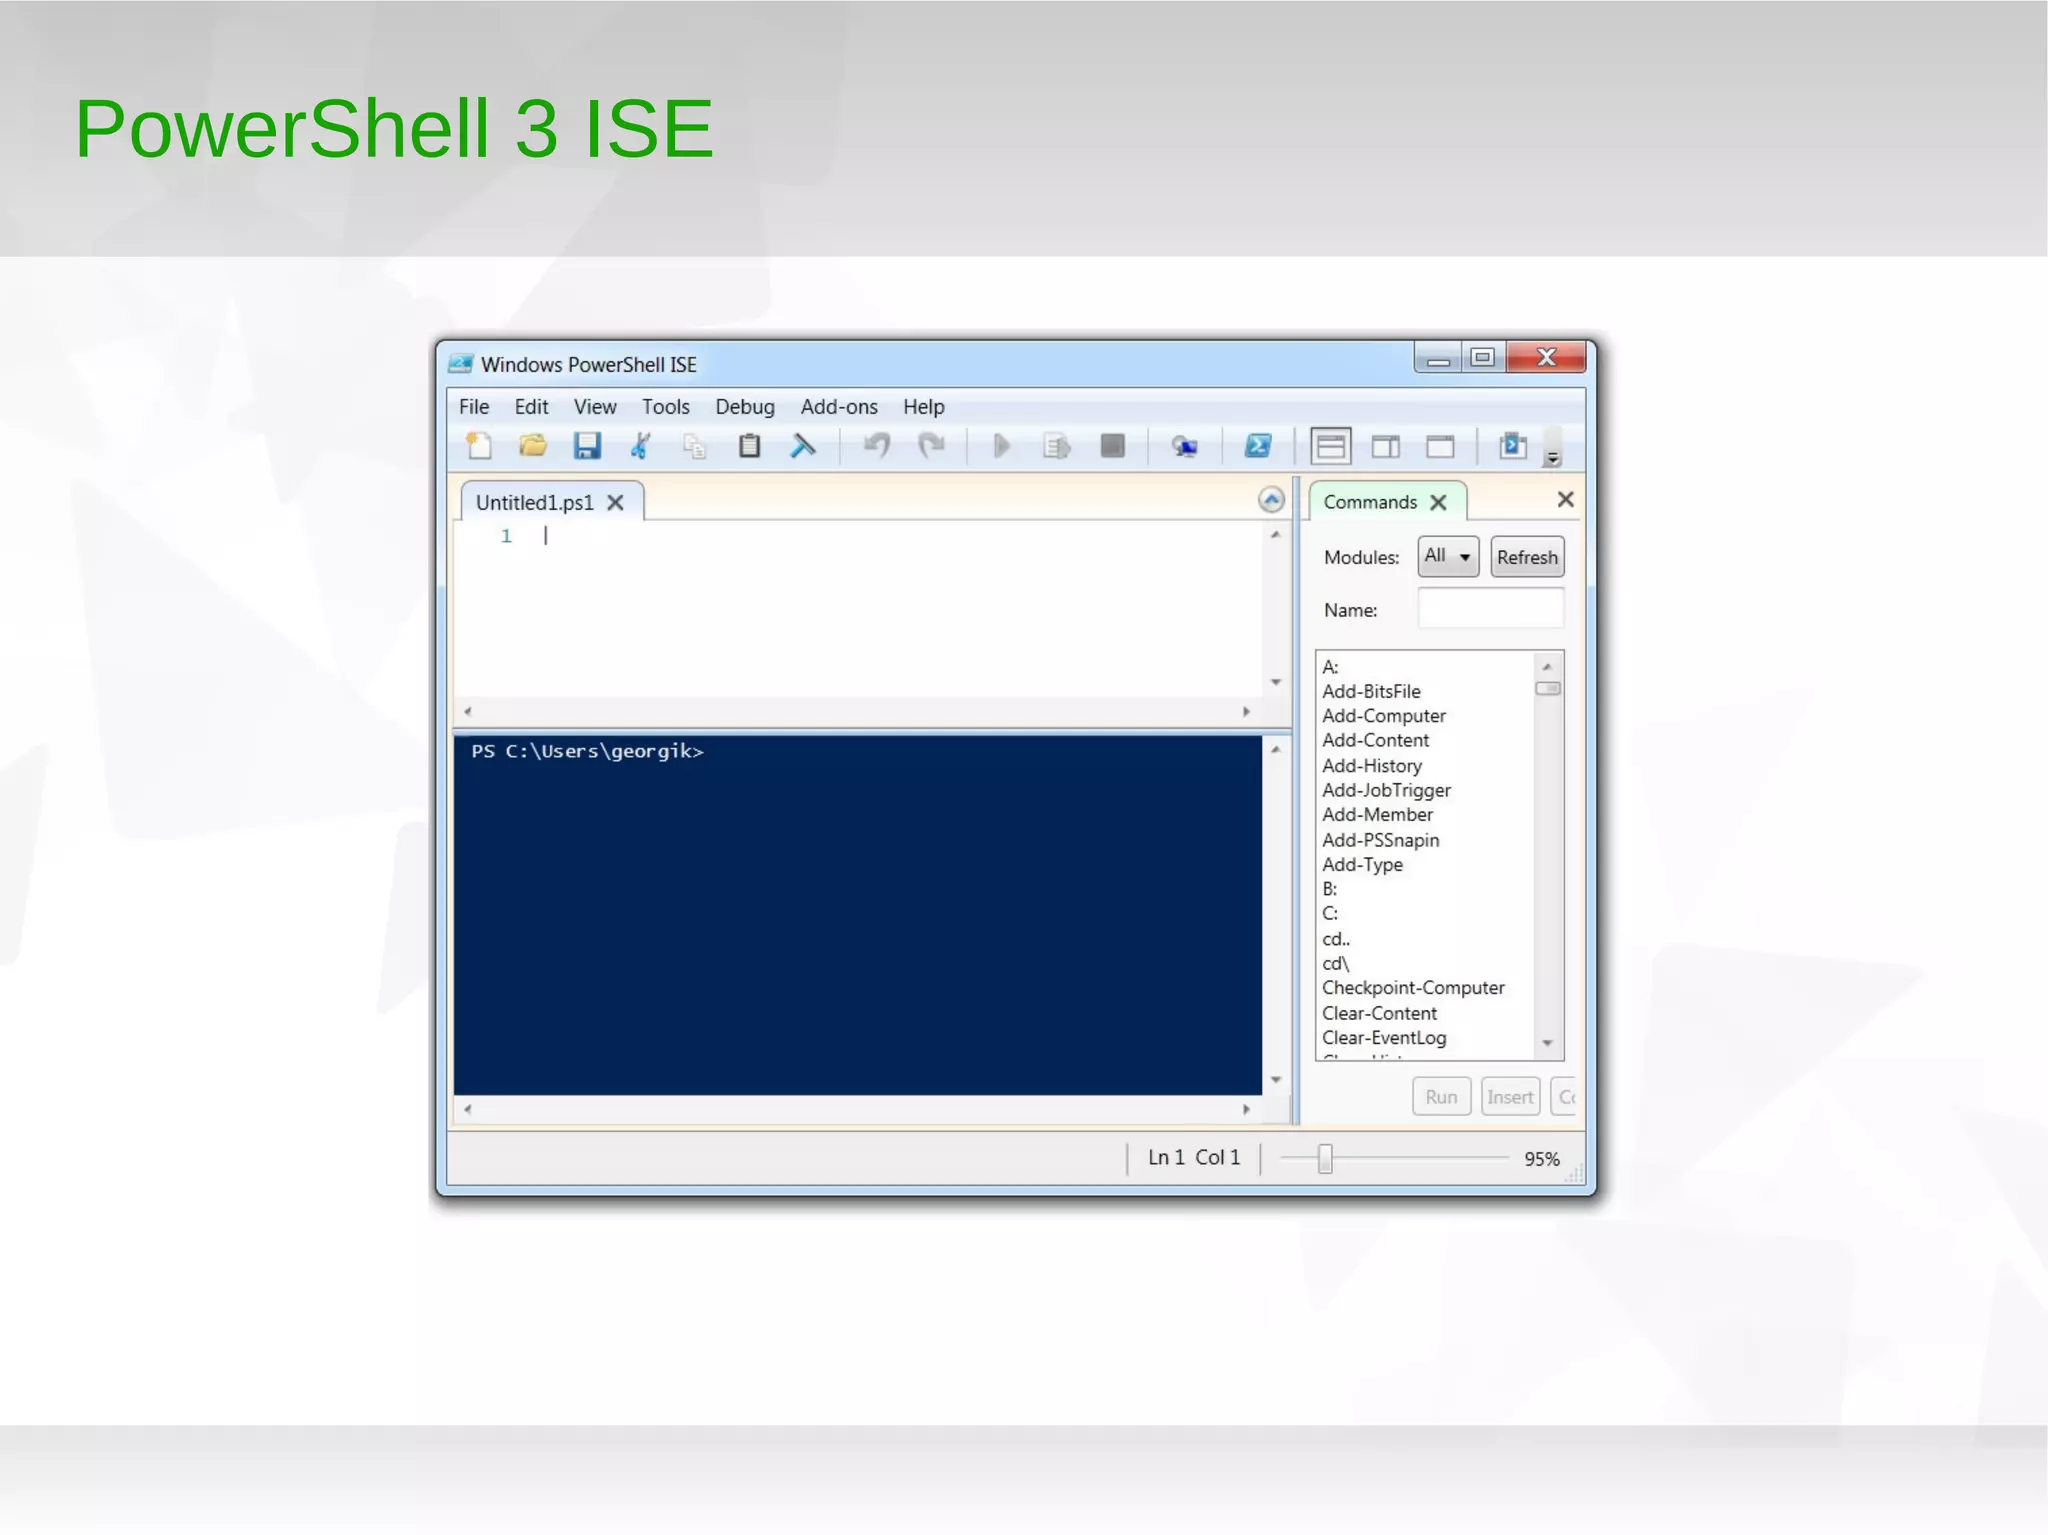Close the Commands tab
Image resolution: width=2048 pixels, height=1535 pixels.
coord(1438,503)
